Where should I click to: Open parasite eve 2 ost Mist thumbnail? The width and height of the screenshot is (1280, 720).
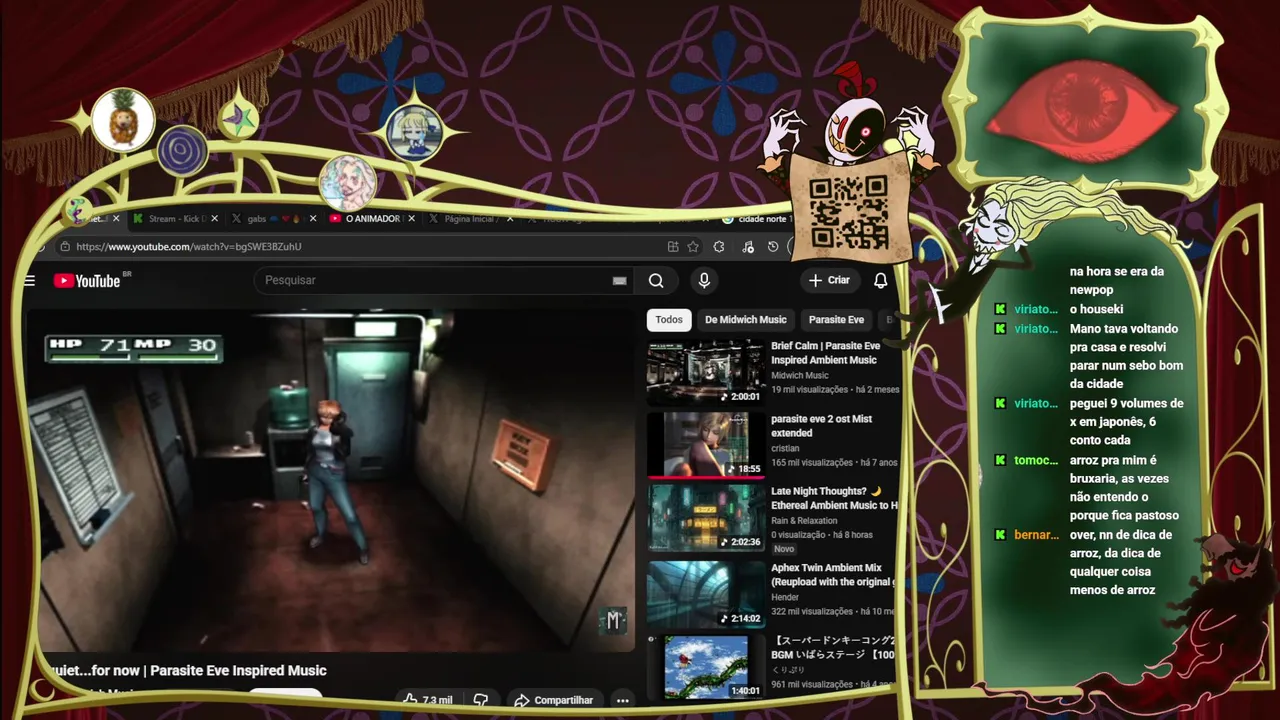point(706,445)
